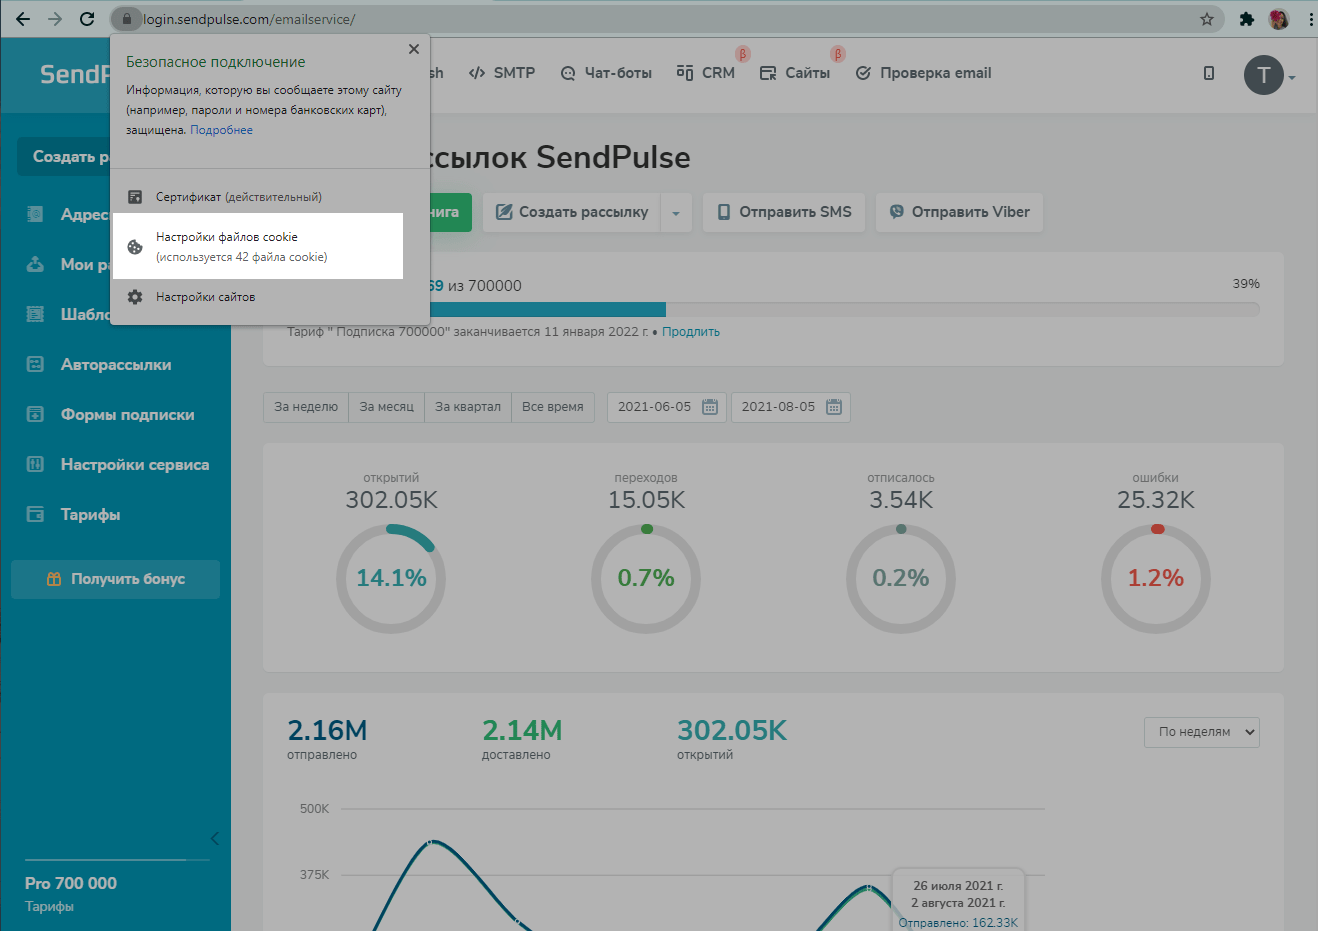Close the secure connection popup
This screenshot has width=1318, height=931.
click(414, 48)
